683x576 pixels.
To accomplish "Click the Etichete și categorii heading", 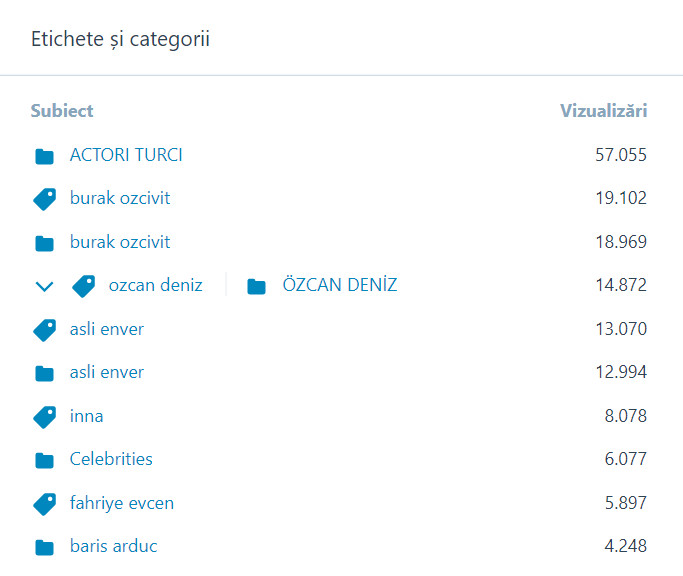I will pyautogui.click(x=120, y=40).
